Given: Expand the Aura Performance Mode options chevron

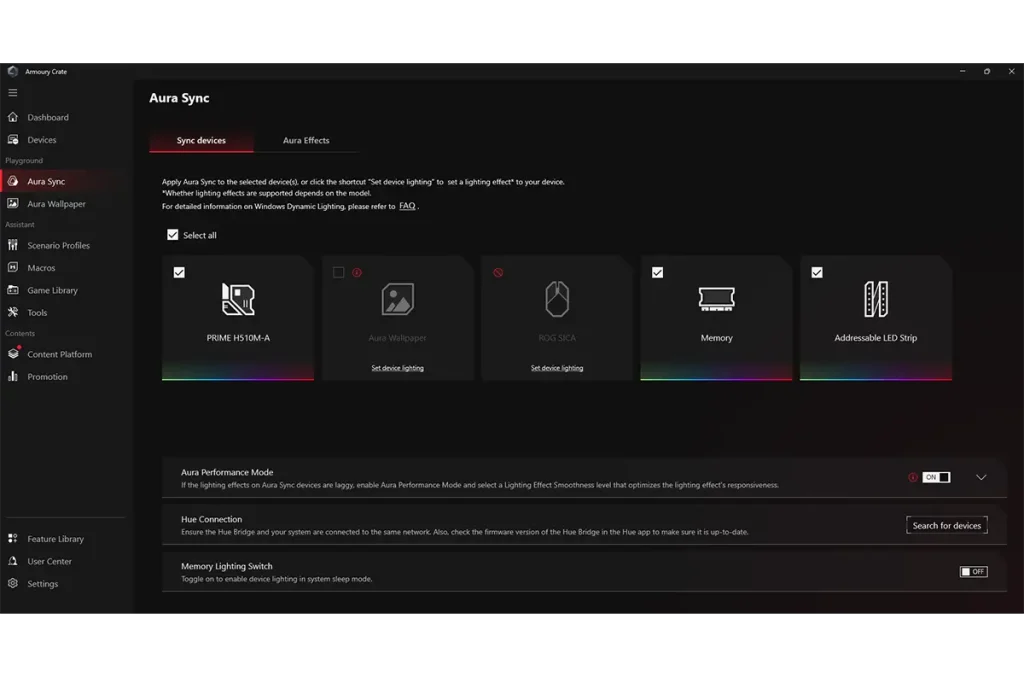Looking at the screenshot, I should pos(981,477).
